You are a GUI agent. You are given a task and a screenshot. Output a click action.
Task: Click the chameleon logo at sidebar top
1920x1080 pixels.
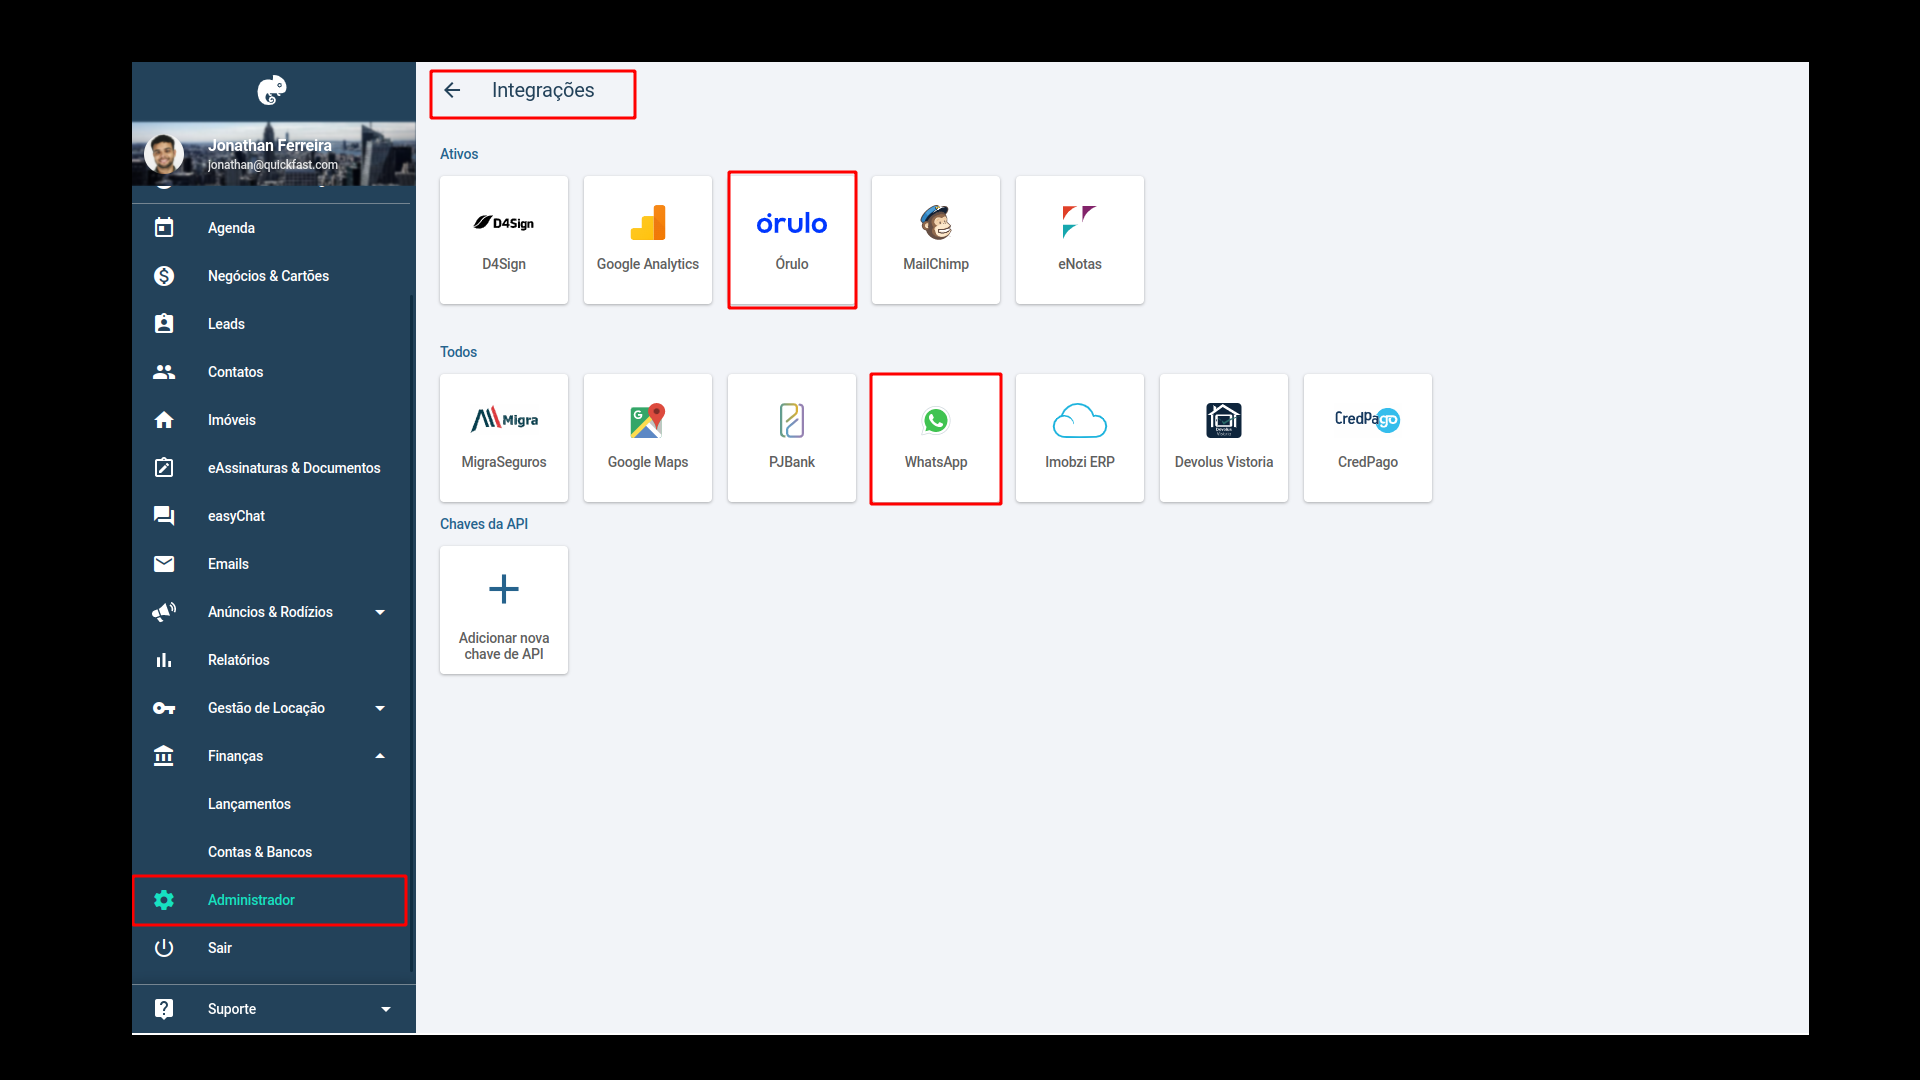(x=272, y=91)
